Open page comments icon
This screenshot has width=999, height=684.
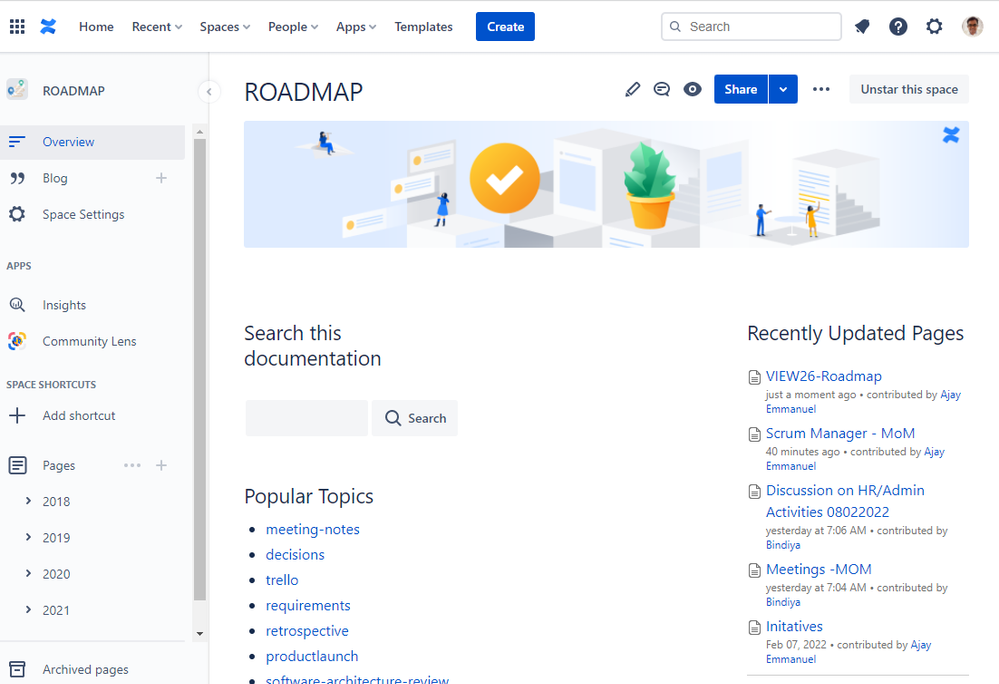coord(662,89)
